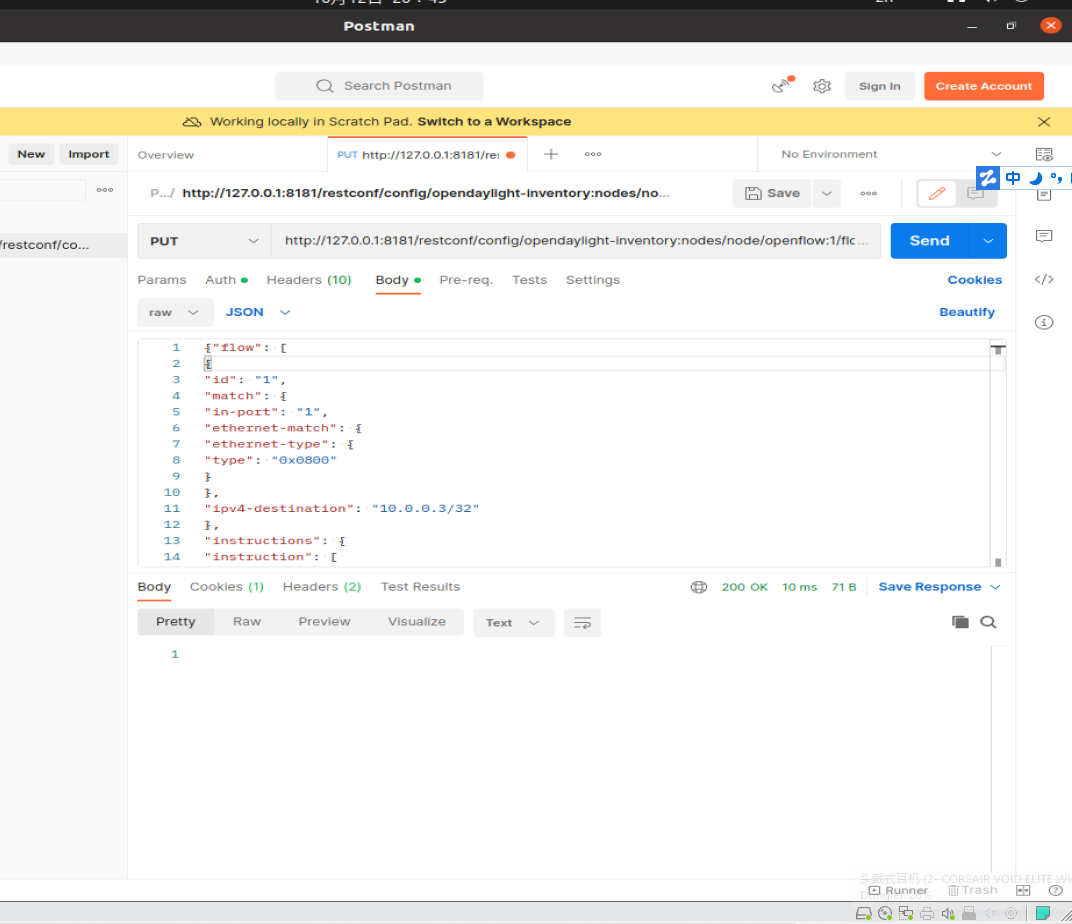Screen dimensions: 1072x924
Task: Search the response with magnifier icon
Action: point(988,622)
